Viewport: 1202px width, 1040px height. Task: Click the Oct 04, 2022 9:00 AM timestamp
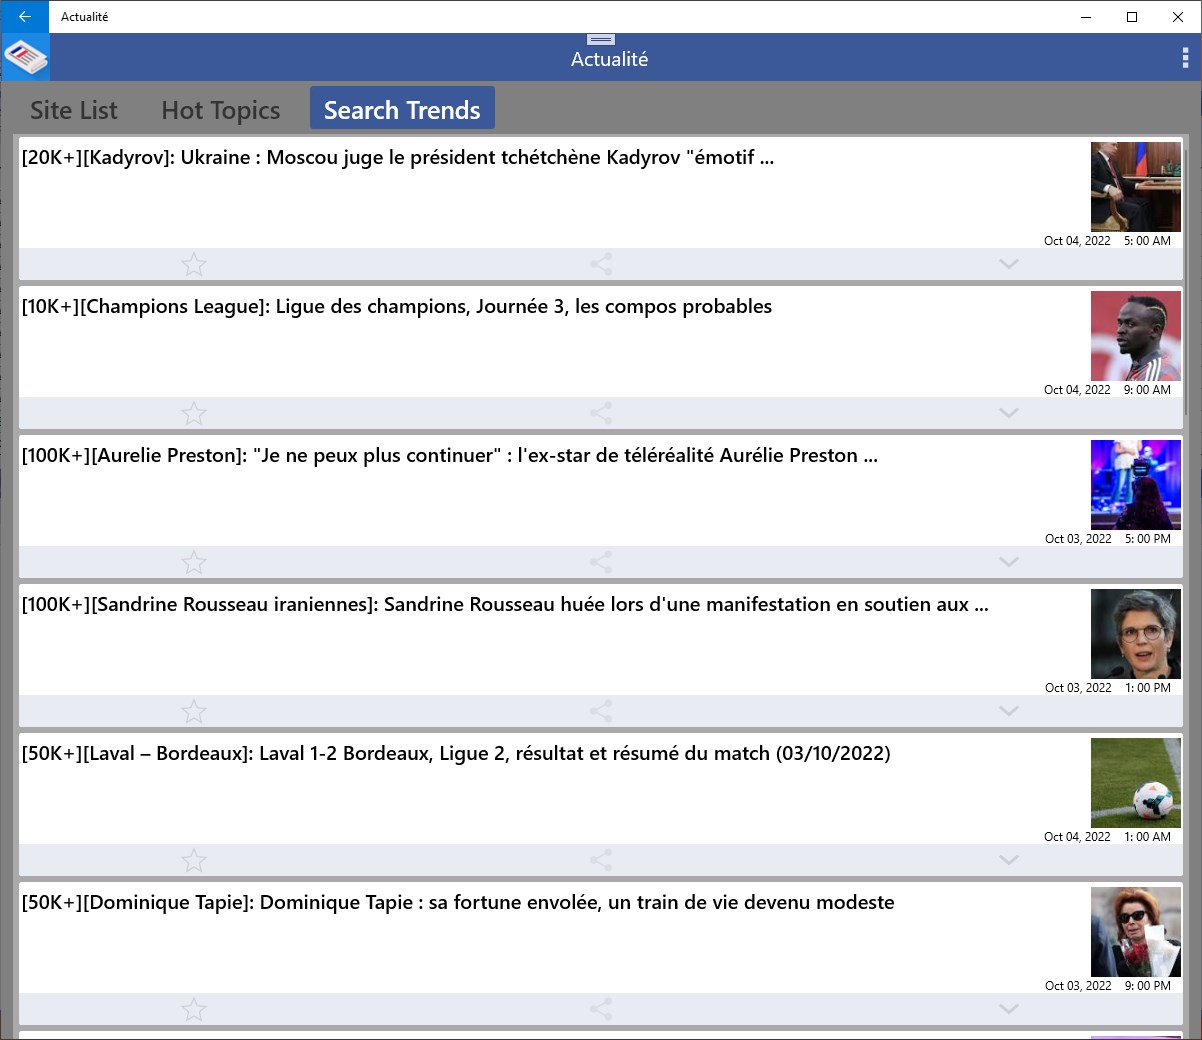pos(1107,390)
